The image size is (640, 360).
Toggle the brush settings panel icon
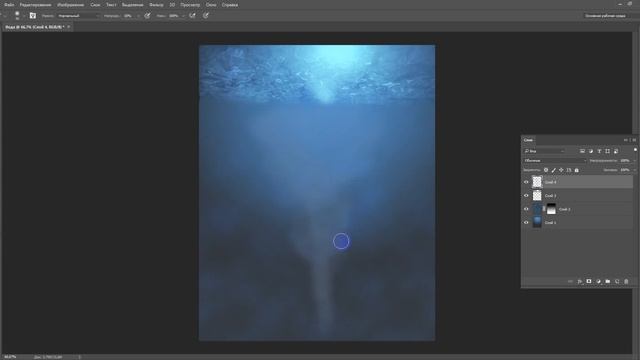[33, 16]
